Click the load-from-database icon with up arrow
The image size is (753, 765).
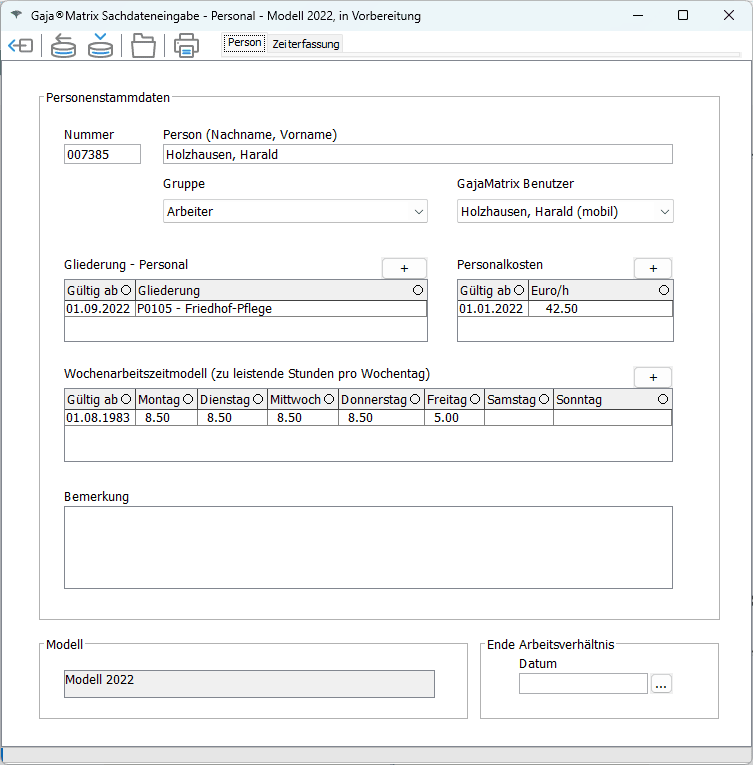click(63, 46)
